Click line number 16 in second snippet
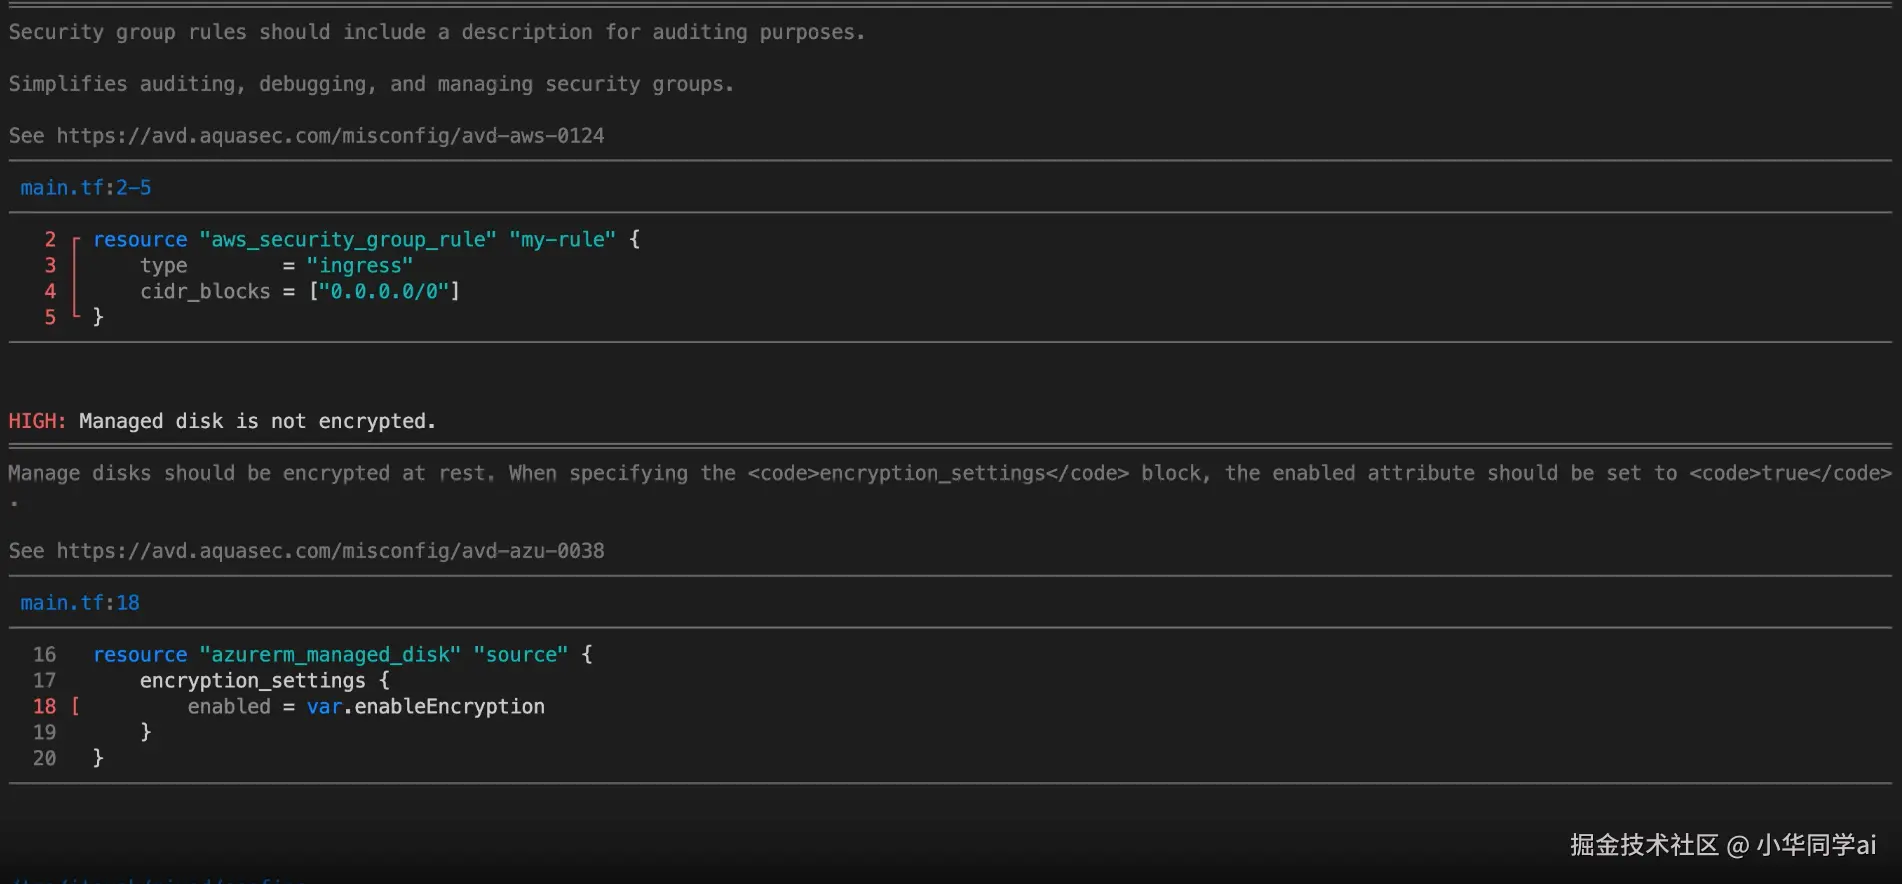 pos(45,655)
